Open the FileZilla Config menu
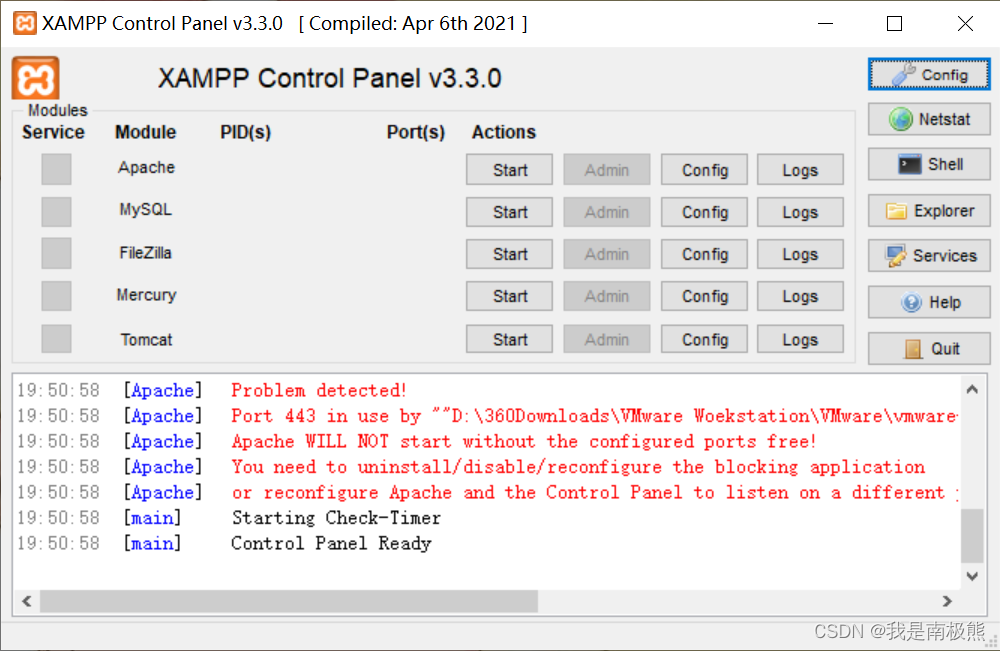Screen dimensions: 1000x651 point(705,254)
